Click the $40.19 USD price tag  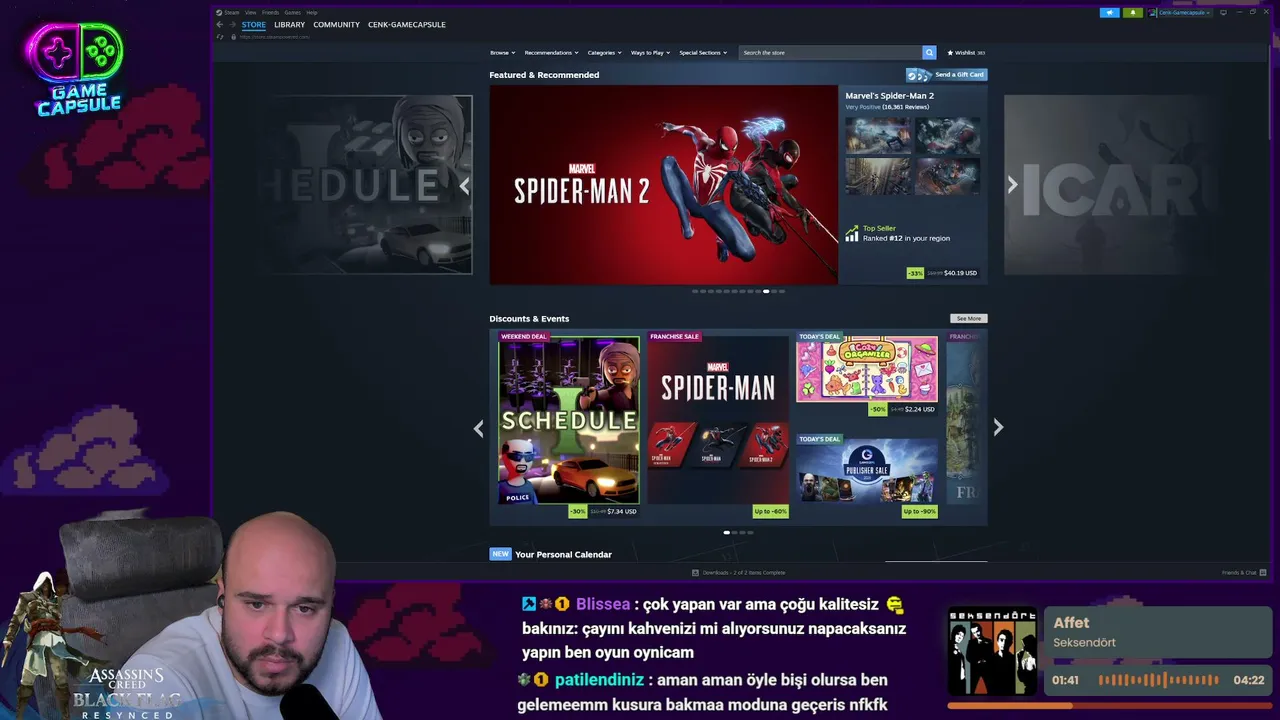coord(960,273)
